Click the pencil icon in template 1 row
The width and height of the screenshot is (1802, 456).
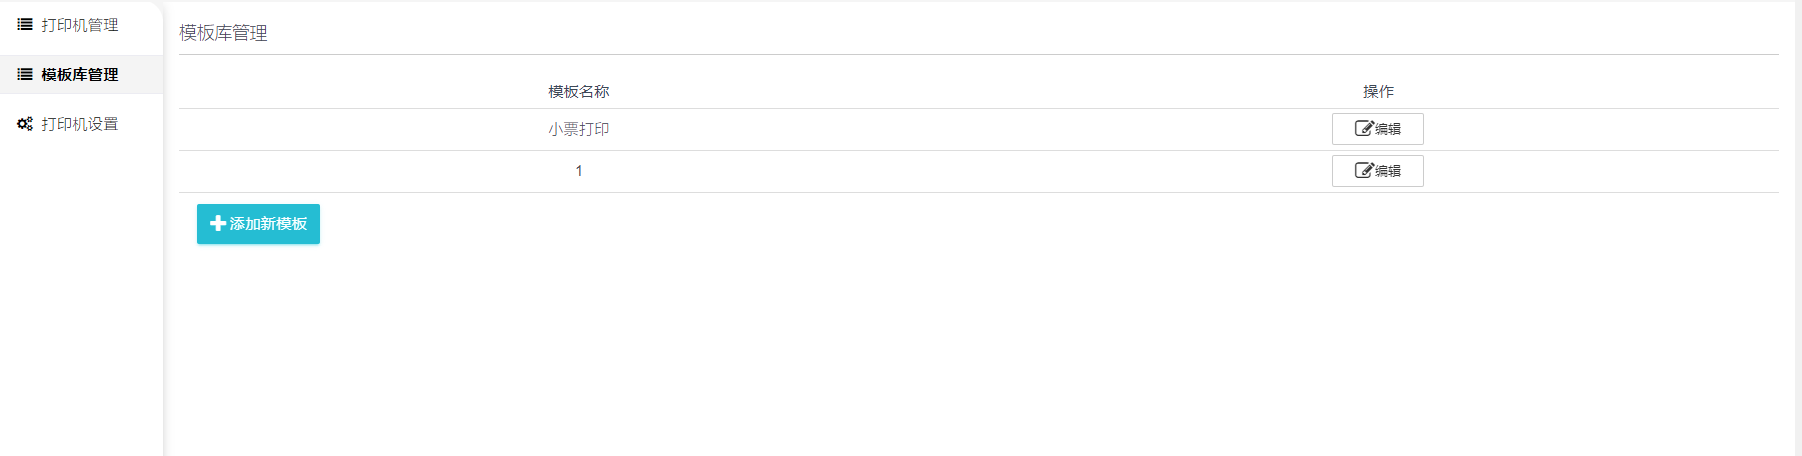coord(1364,170)
